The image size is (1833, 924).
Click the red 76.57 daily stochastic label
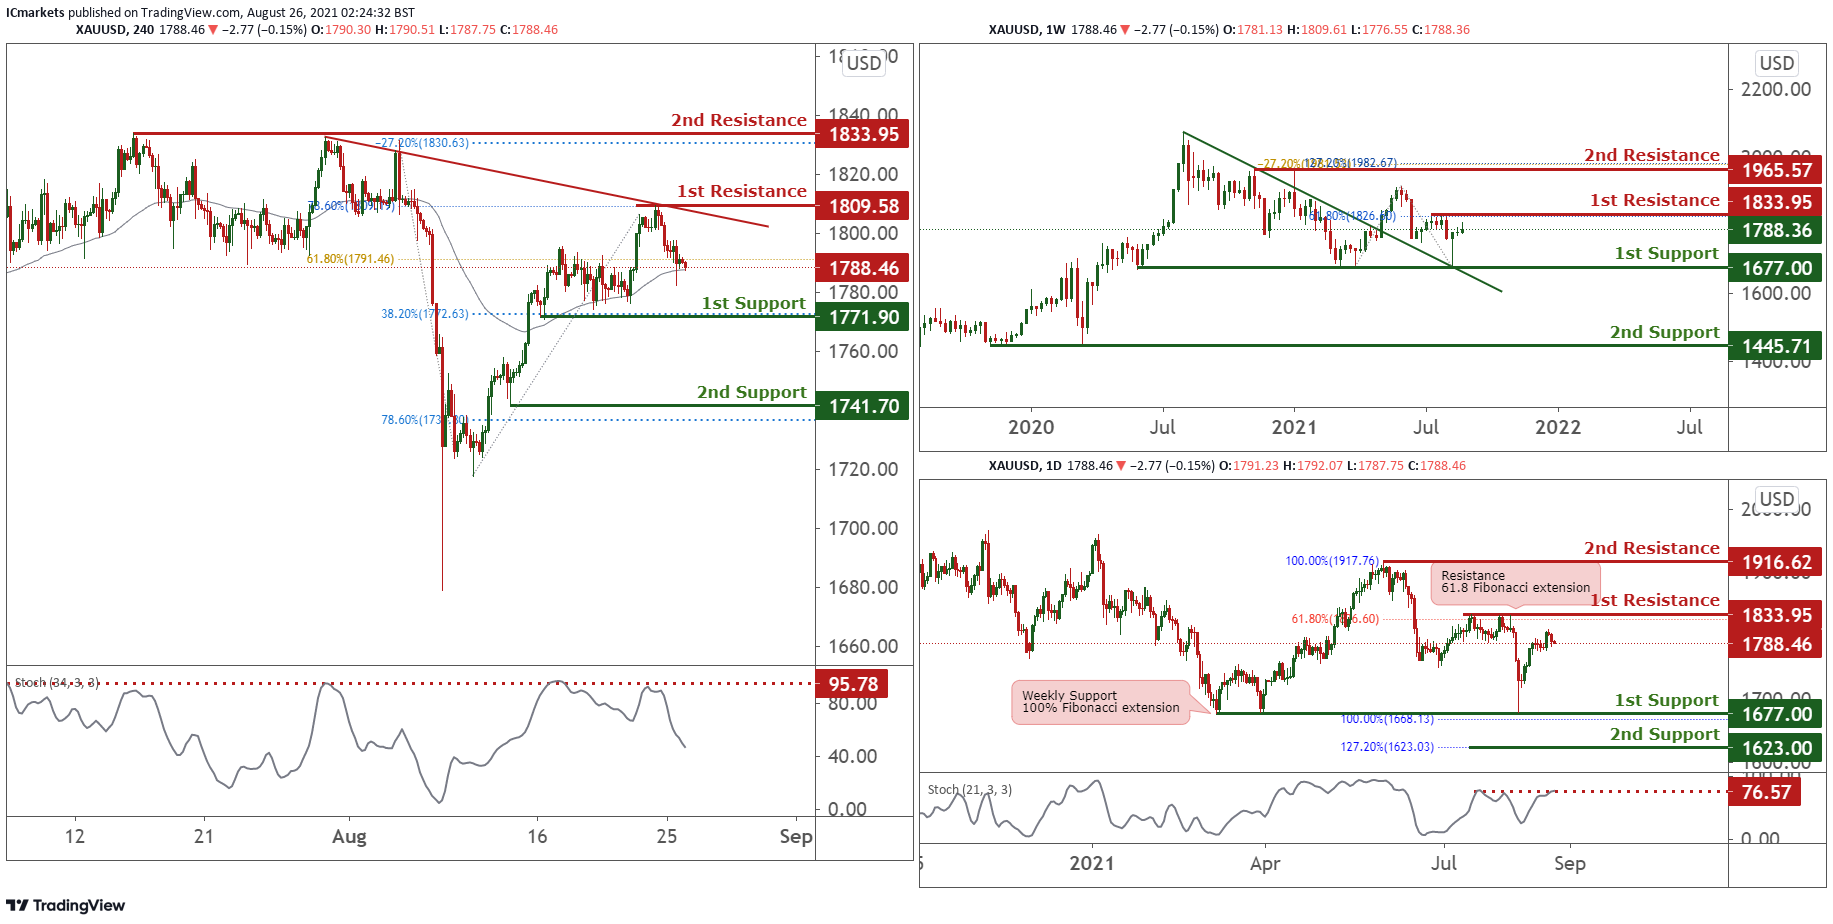point(1765,792)
